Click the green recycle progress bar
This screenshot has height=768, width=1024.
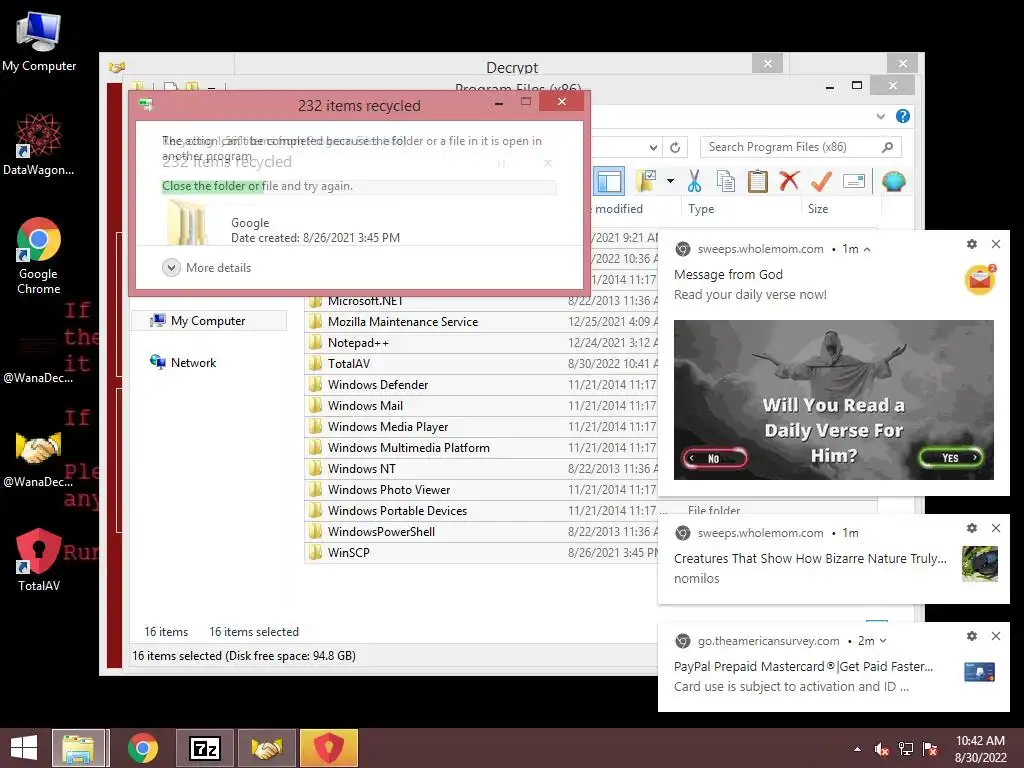359,186
